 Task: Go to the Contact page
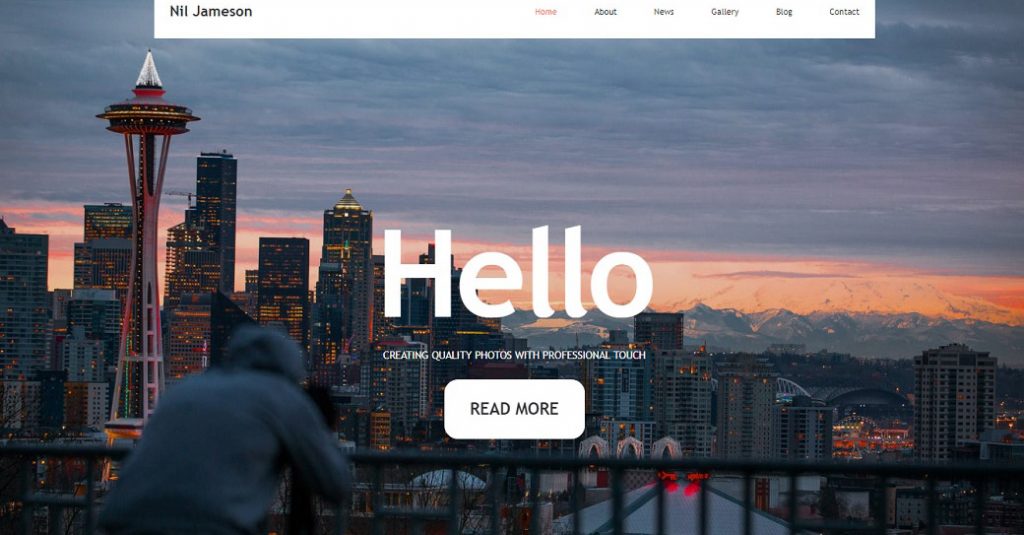844,12
